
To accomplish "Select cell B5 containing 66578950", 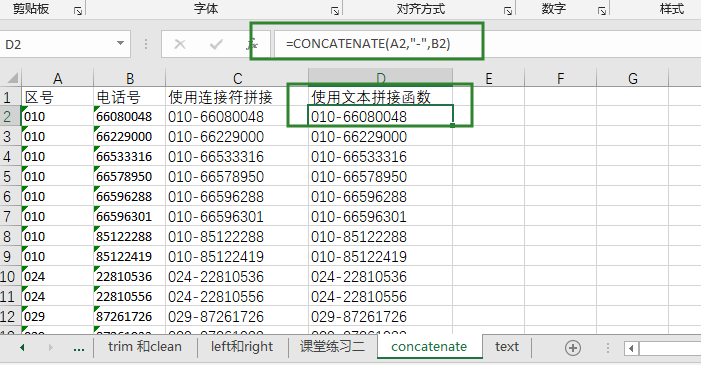I will pos(130,176).
